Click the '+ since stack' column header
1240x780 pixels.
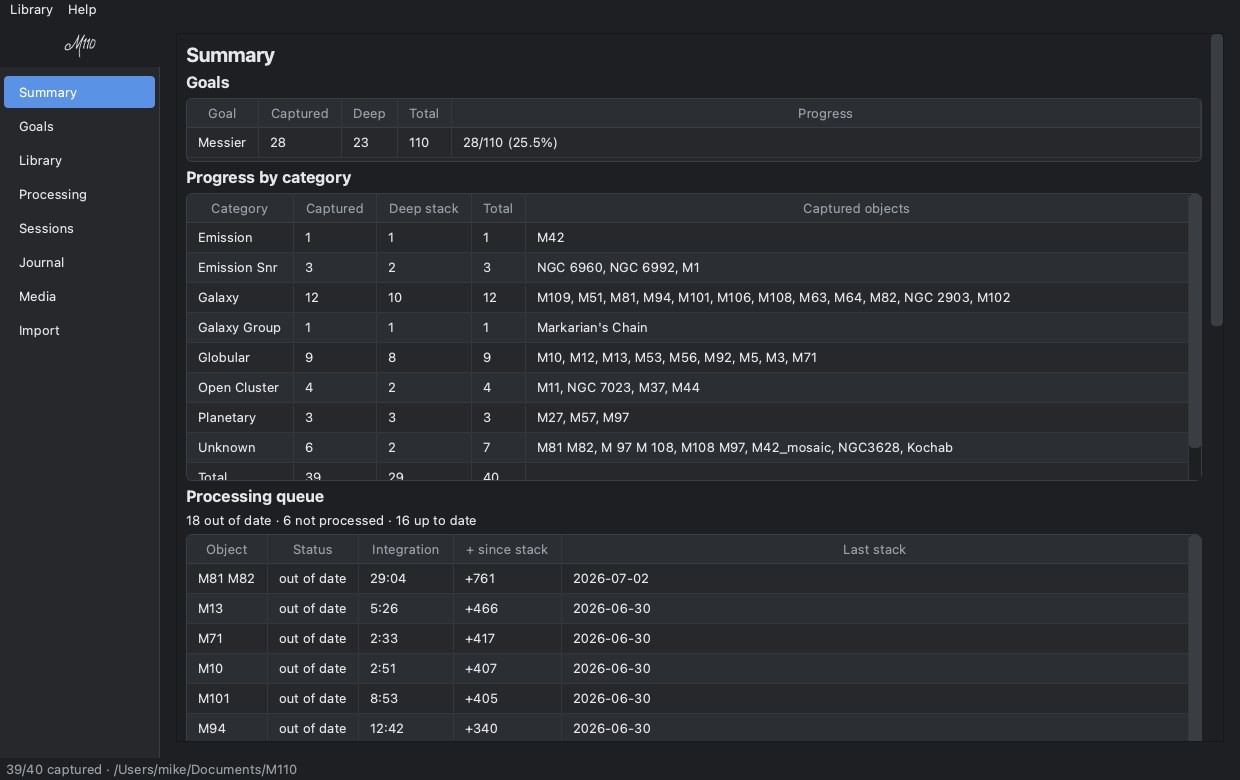click(507, 549)
